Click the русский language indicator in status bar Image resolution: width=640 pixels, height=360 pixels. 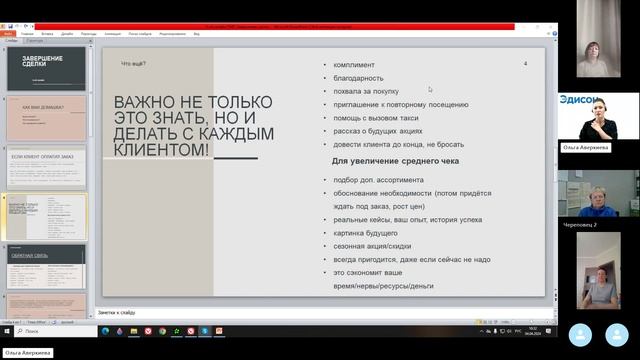coord(67,322)
